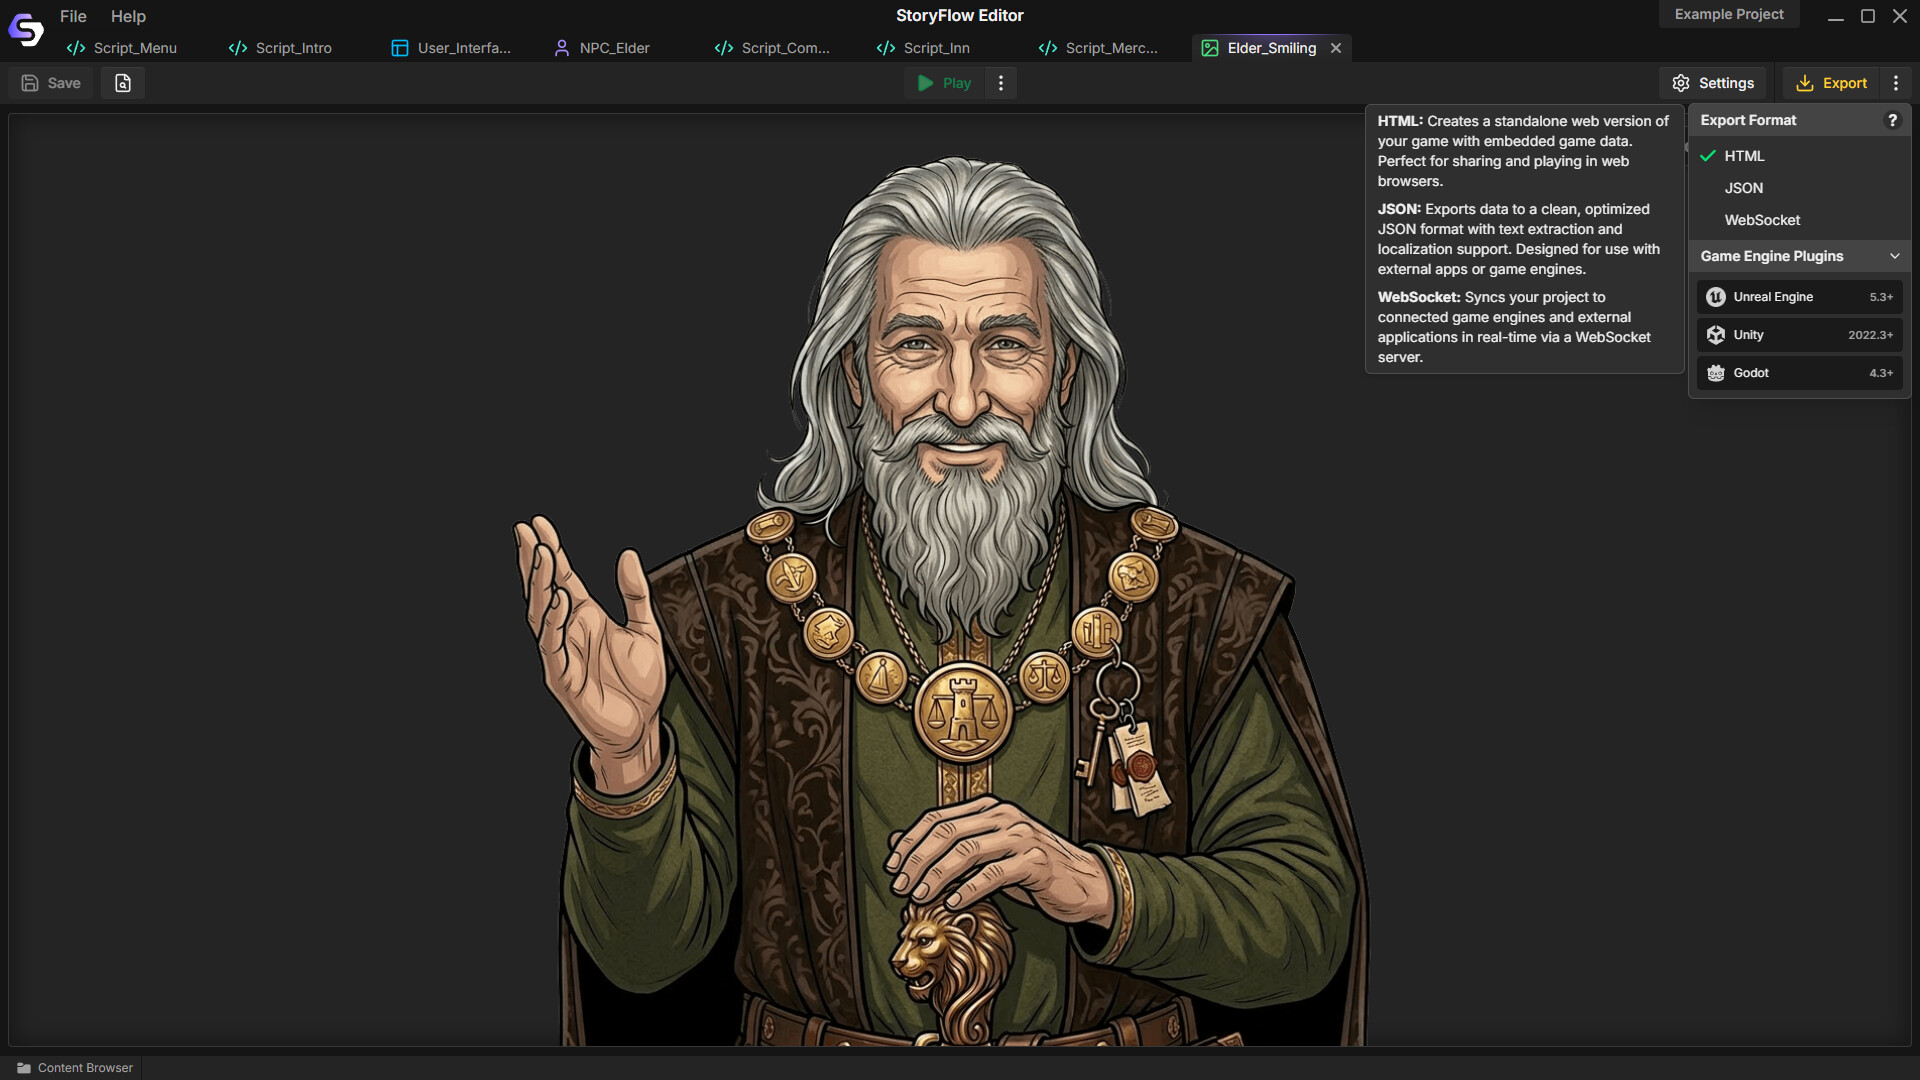Open the three-dot menu beside Export
The height and width of the screenshot is (1080, 1920).
1896,82
